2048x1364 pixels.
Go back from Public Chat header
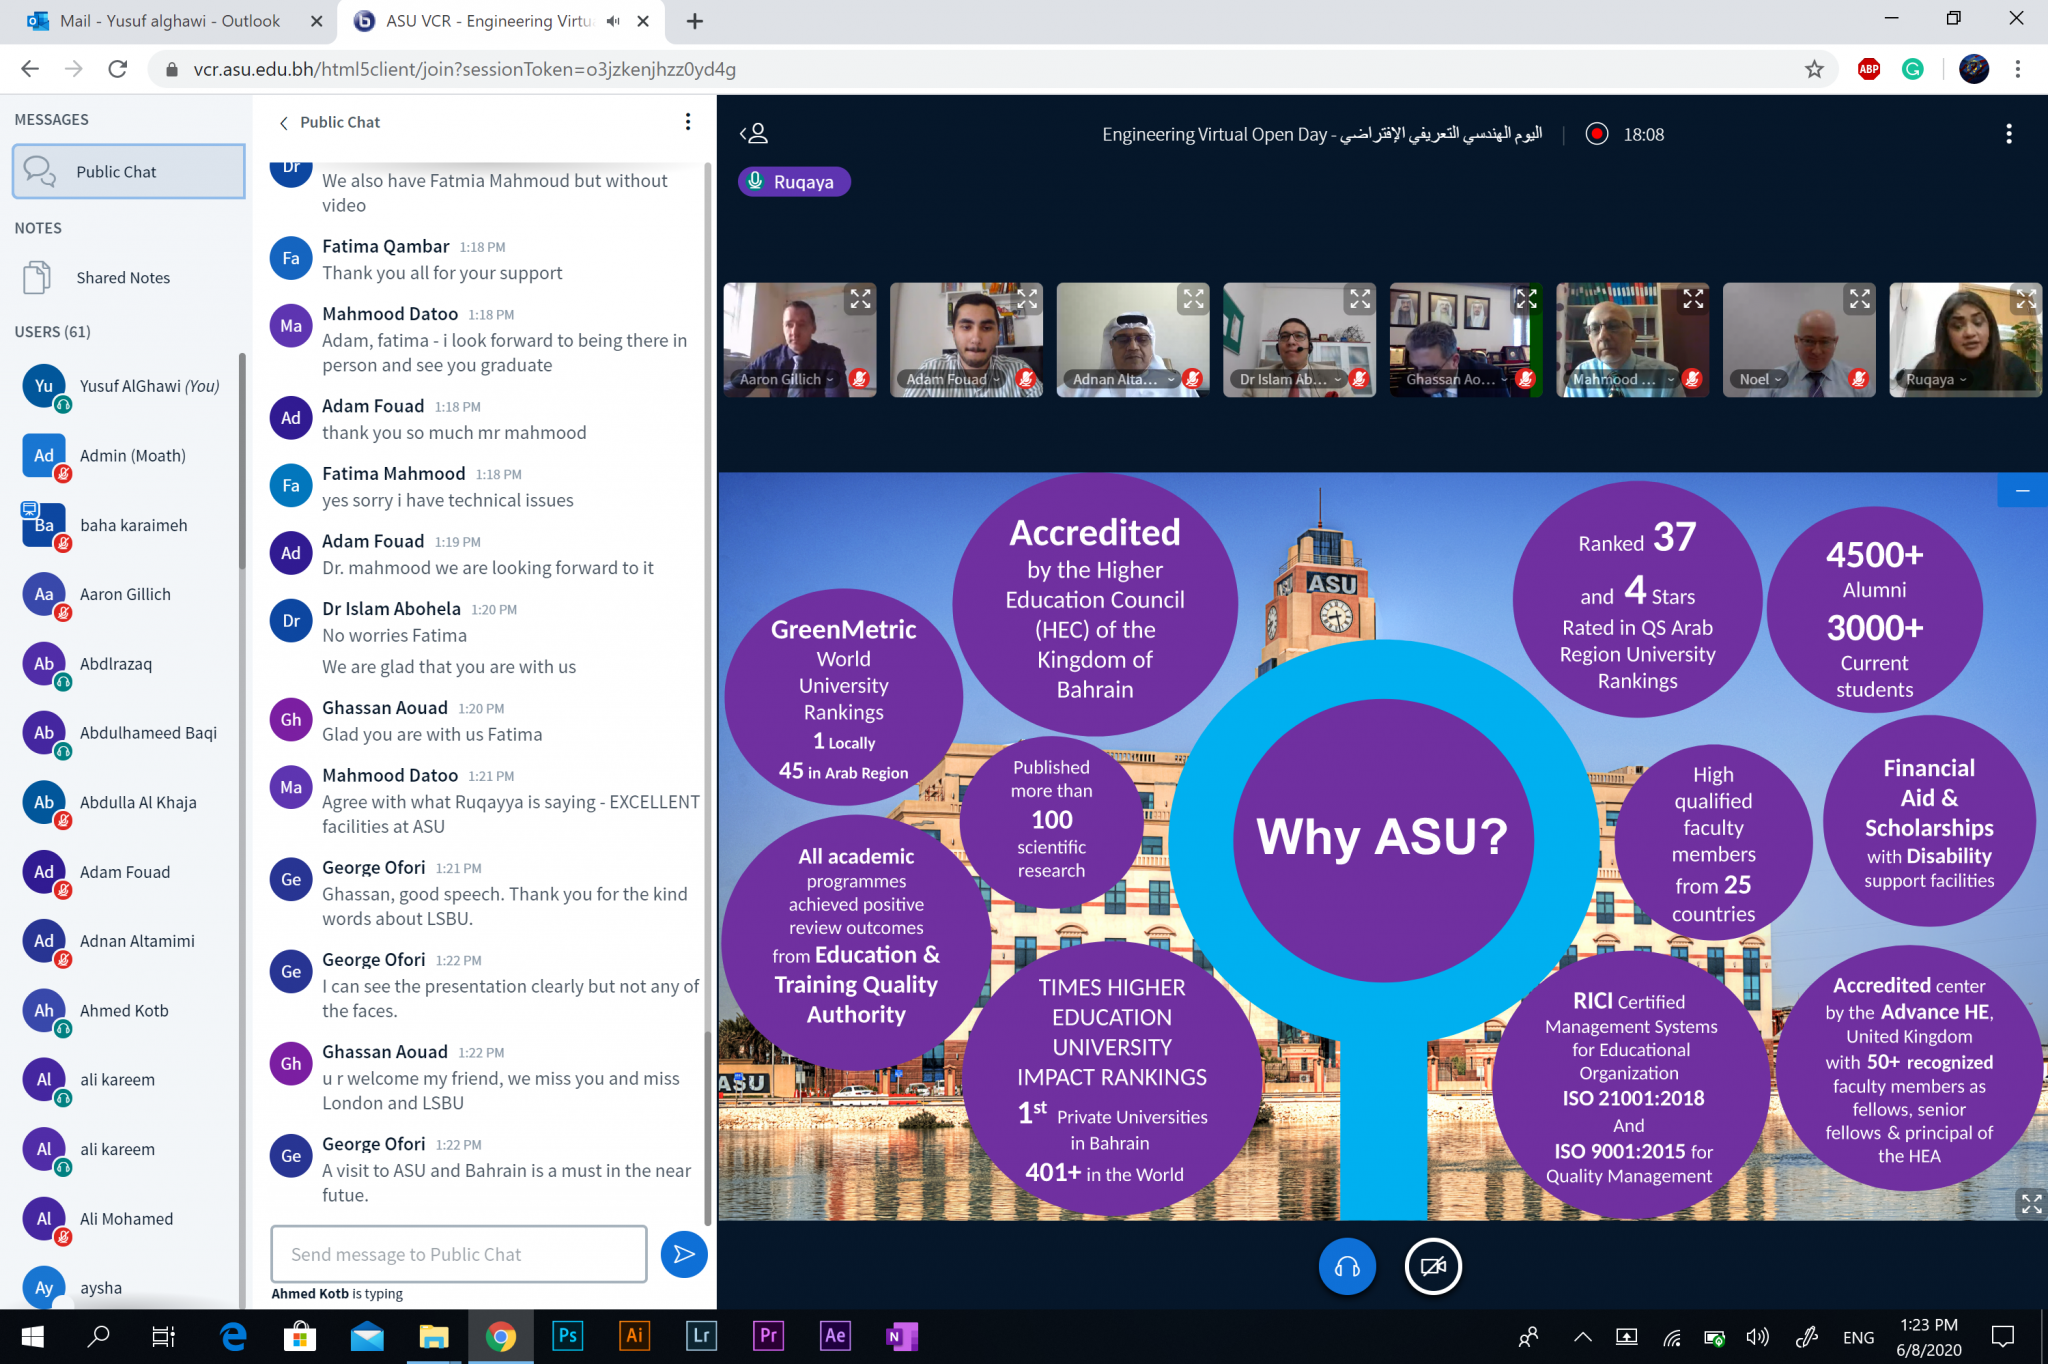[x=284, y=123]
